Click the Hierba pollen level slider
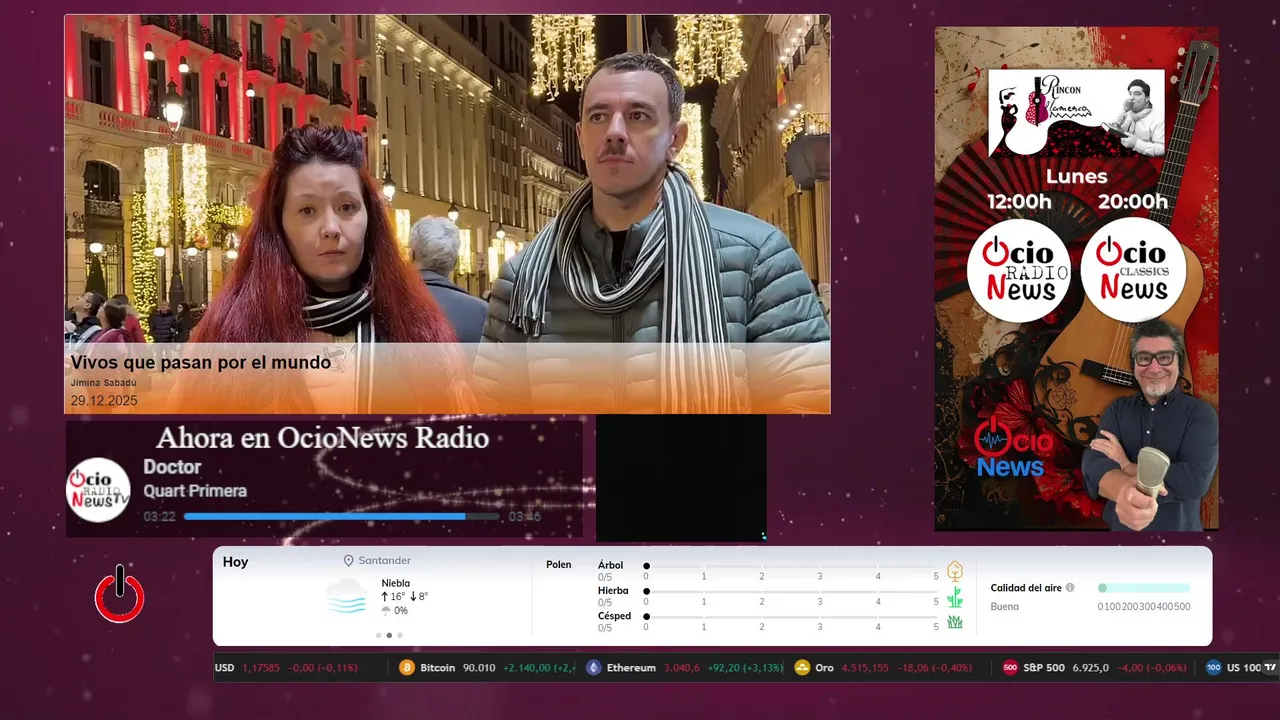 click(x=791, y=592)
